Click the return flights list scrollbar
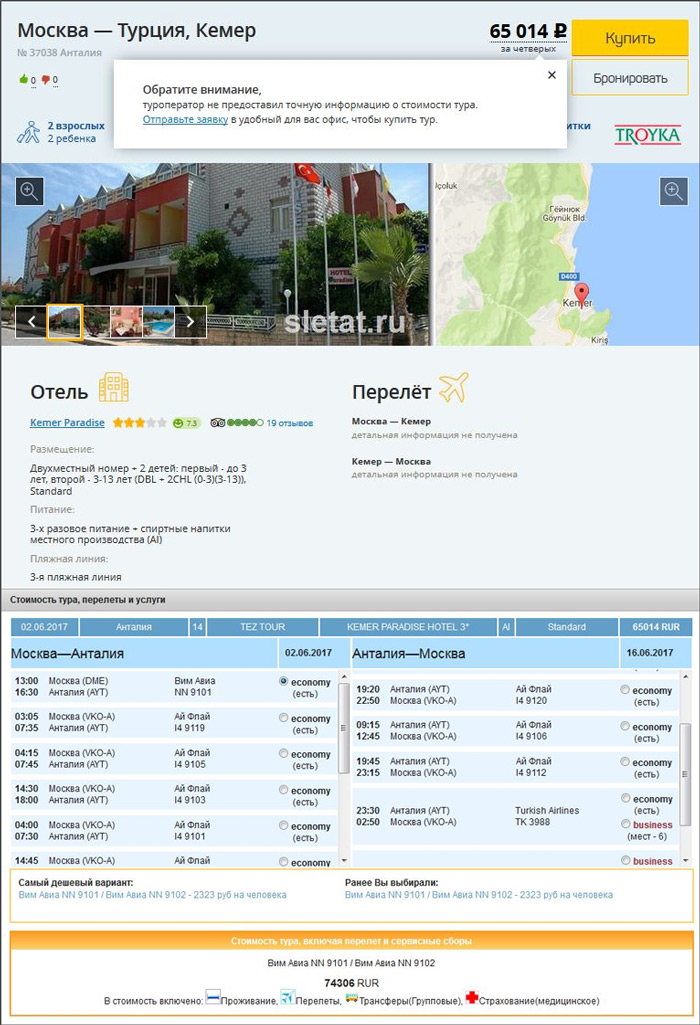 coord(686,775)
